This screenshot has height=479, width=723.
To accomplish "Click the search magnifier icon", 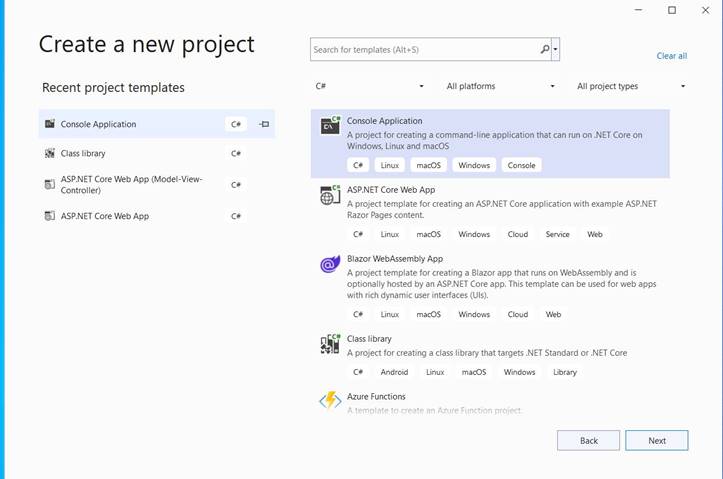I will 545,49.
